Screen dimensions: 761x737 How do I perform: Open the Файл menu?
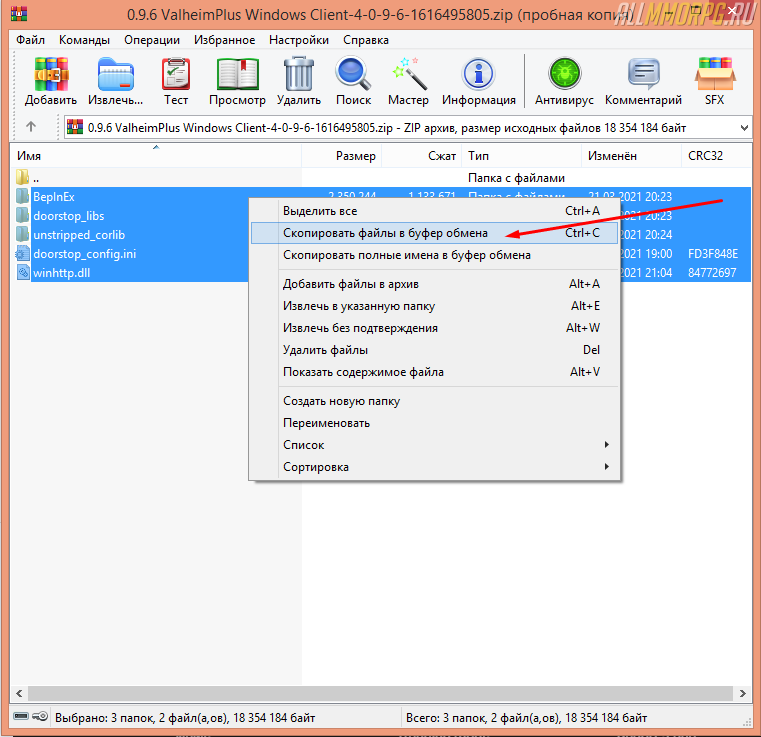tap(30, 40)
